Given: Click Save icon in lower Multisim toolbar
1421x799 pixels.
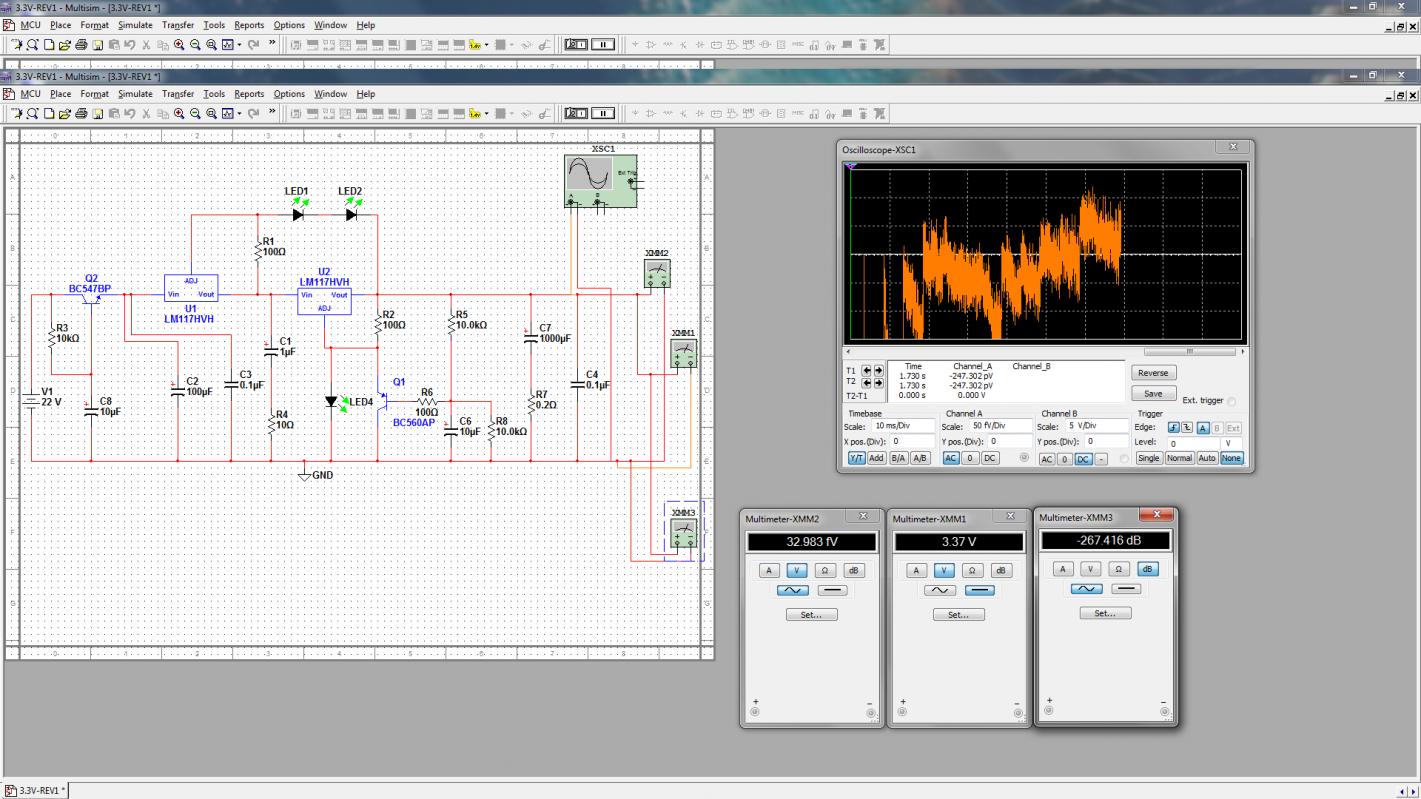Looking at the screenshot, I should pyautogui.click(x=98, y=114).
